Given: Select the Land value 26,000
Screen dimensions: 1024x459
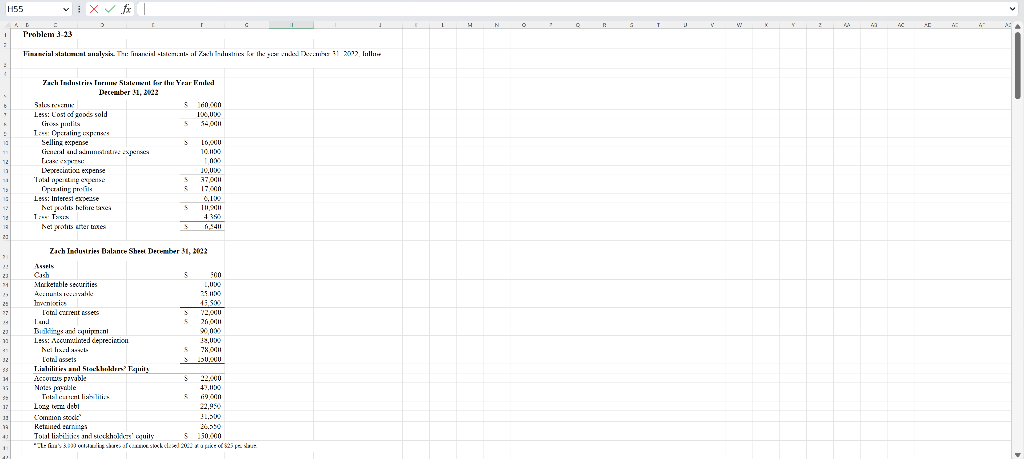Looking at the screenshot, I should 212,322.
